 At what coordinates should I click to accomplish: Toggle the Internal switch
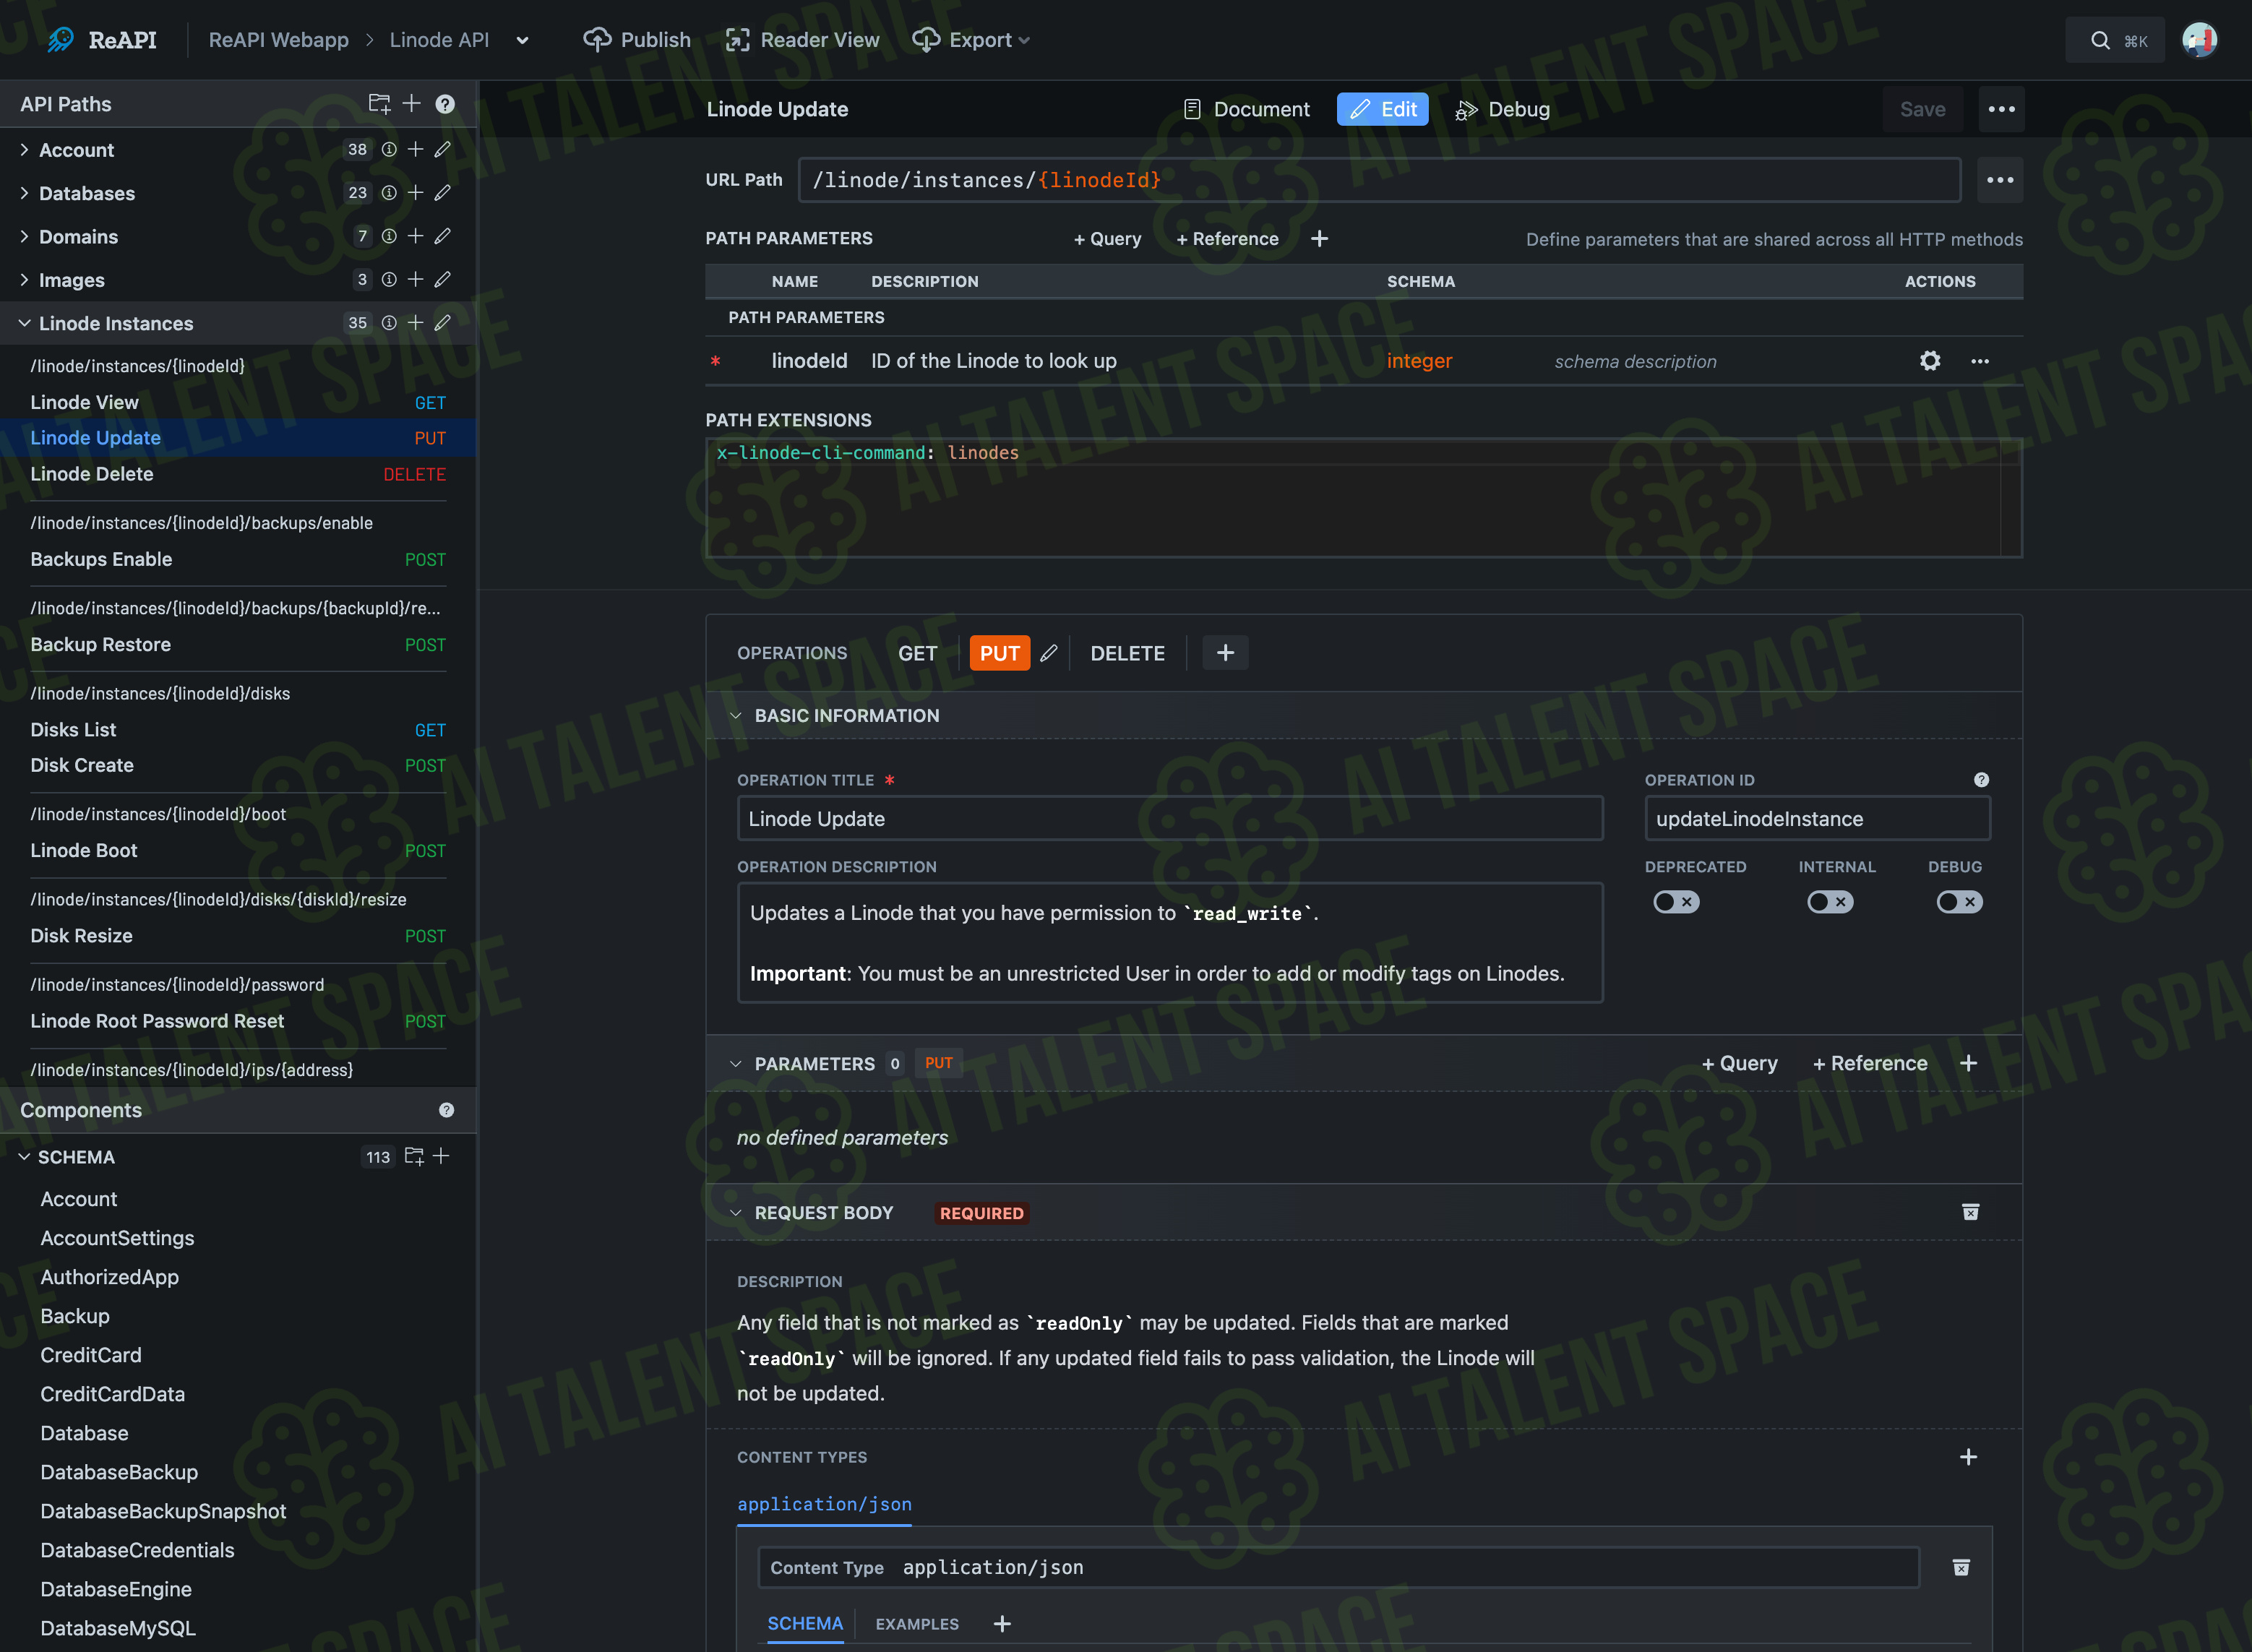pyautogui.click(x=1829, y=902)
